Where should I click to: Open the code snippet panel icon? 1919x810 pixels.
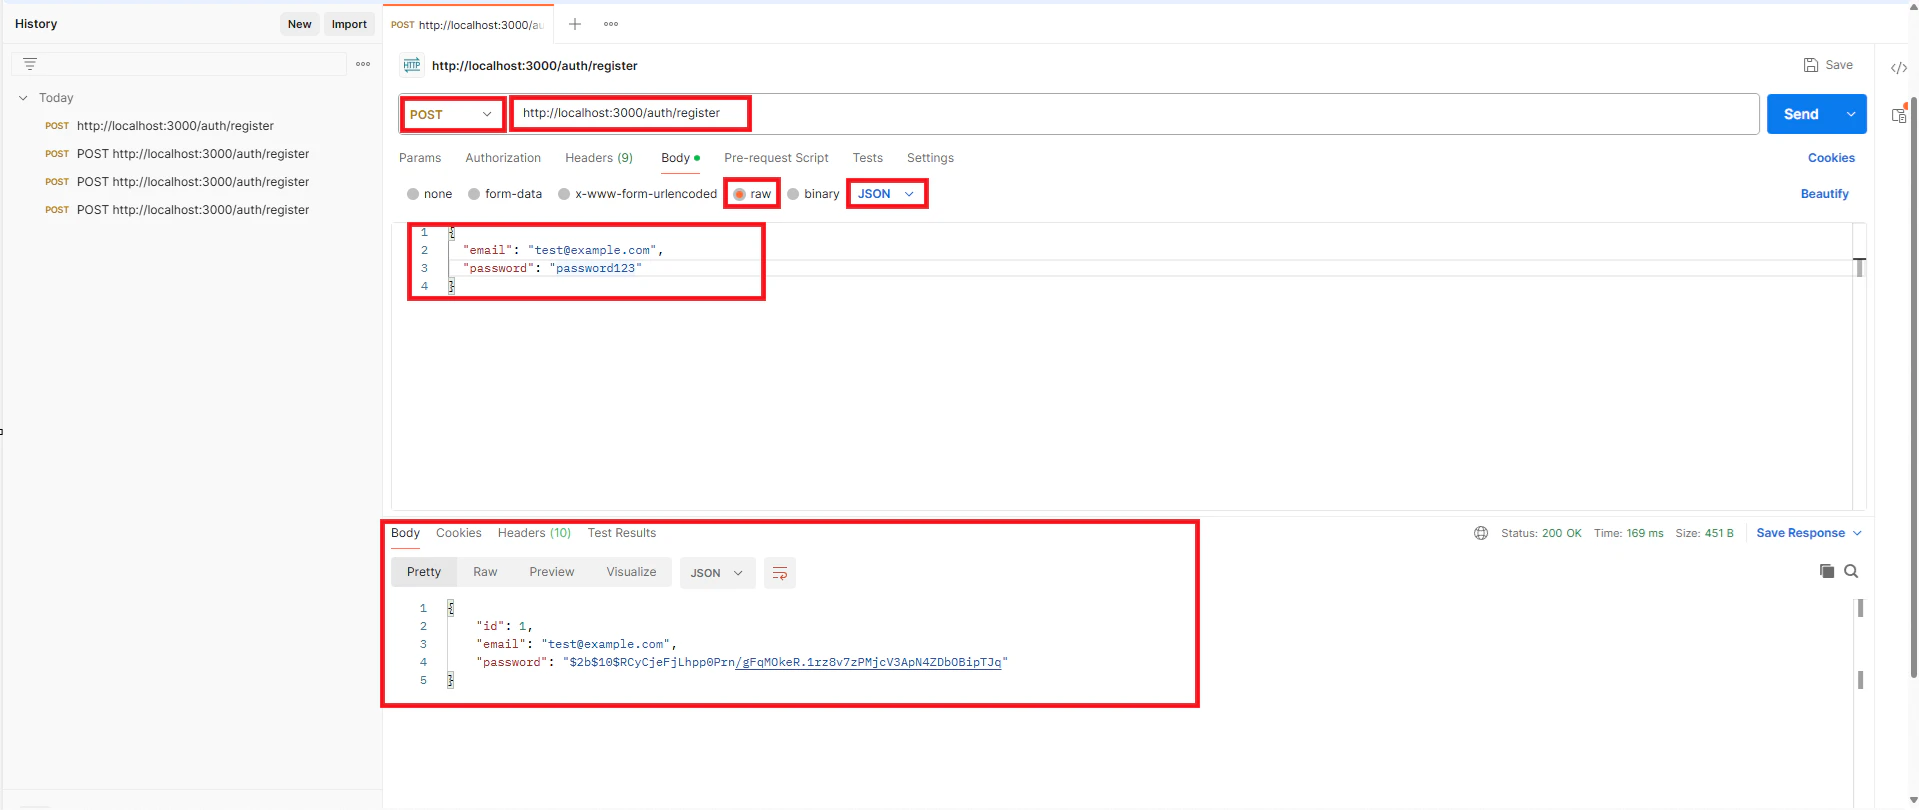(x=1898, y=68)
